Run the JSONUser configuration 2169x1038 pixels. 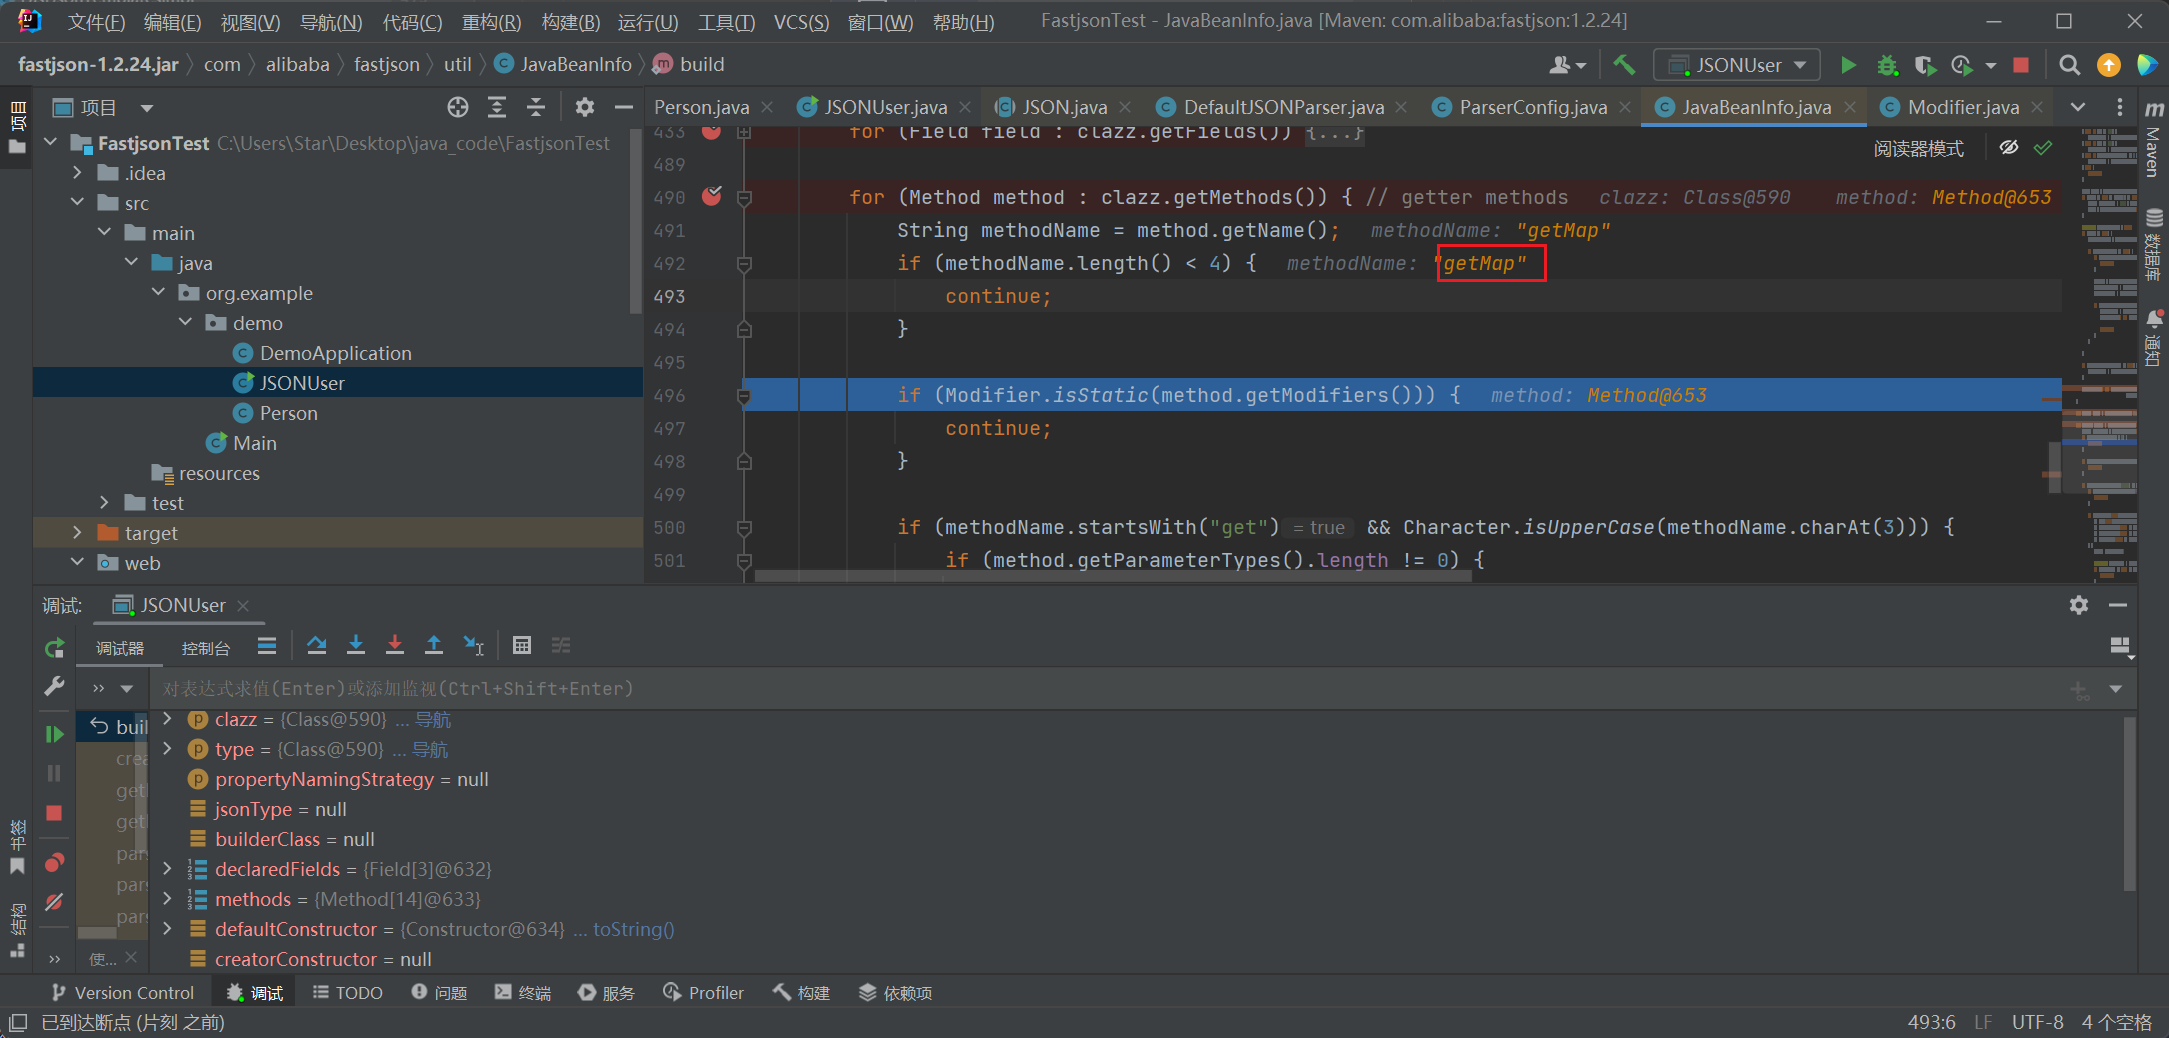(1848, 65)
